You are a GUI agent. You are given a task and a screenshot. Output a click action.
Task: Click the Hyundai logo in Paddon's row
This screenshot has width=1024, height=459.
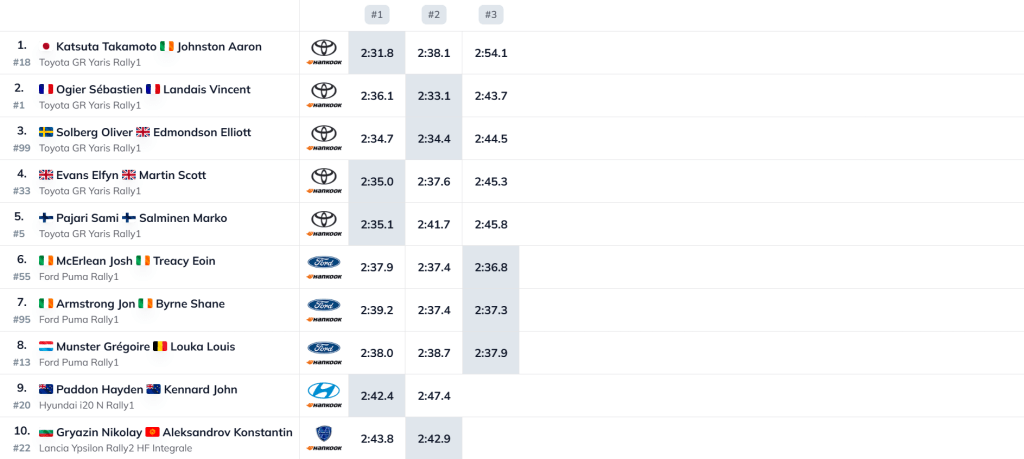[323, 390]
